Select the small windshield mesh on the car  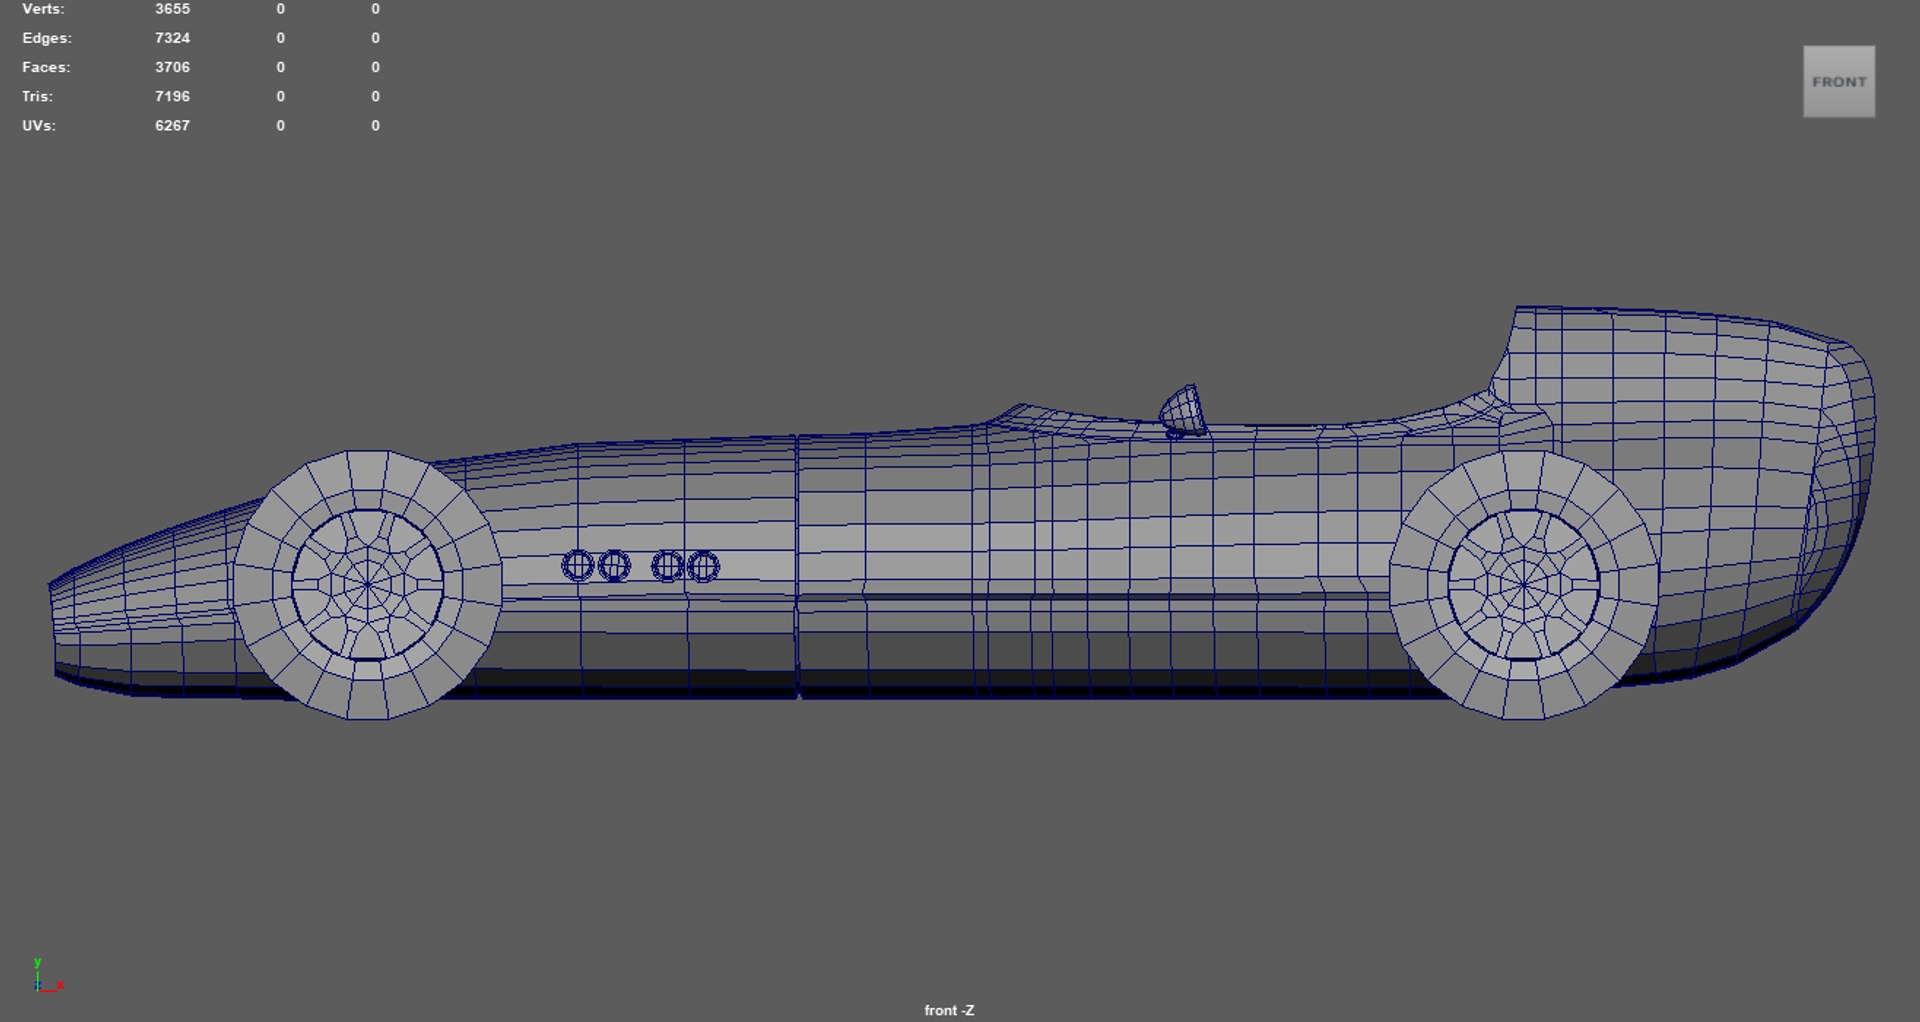1183,410
